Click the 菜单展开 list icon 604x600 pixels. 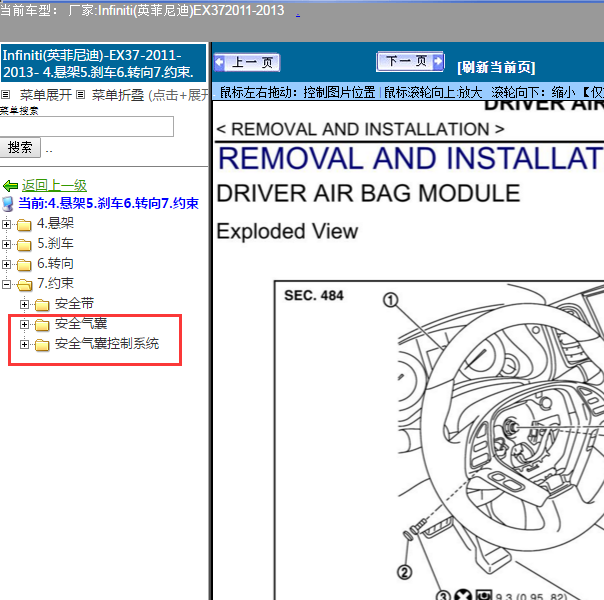(5, 94)
